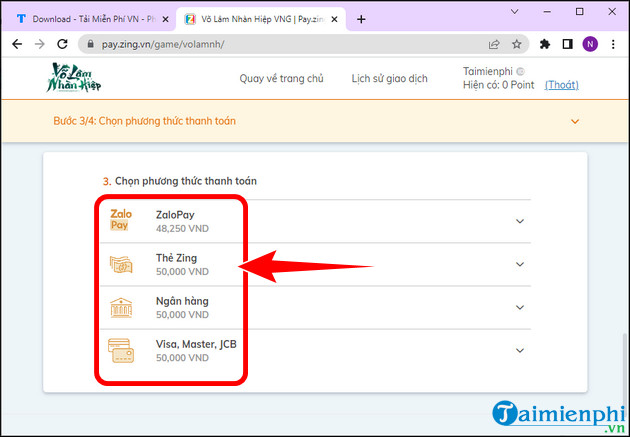Close the Võ Lâm Nhàn Hiệp VNG tab

click(x=334, y=19)
